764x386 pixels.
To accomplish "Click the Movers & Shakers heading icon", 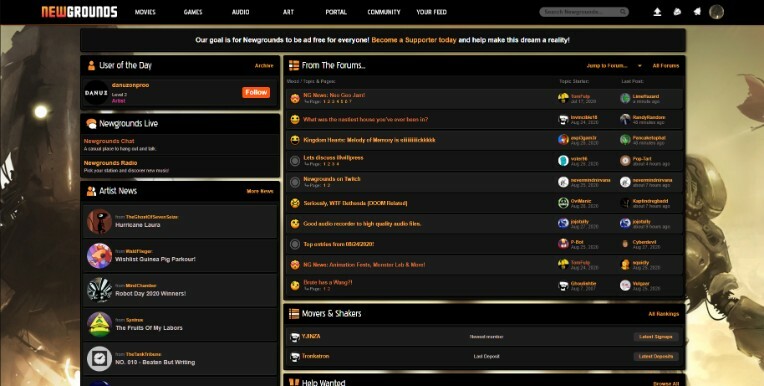I will pyautogui.click(x=294, y=313).
